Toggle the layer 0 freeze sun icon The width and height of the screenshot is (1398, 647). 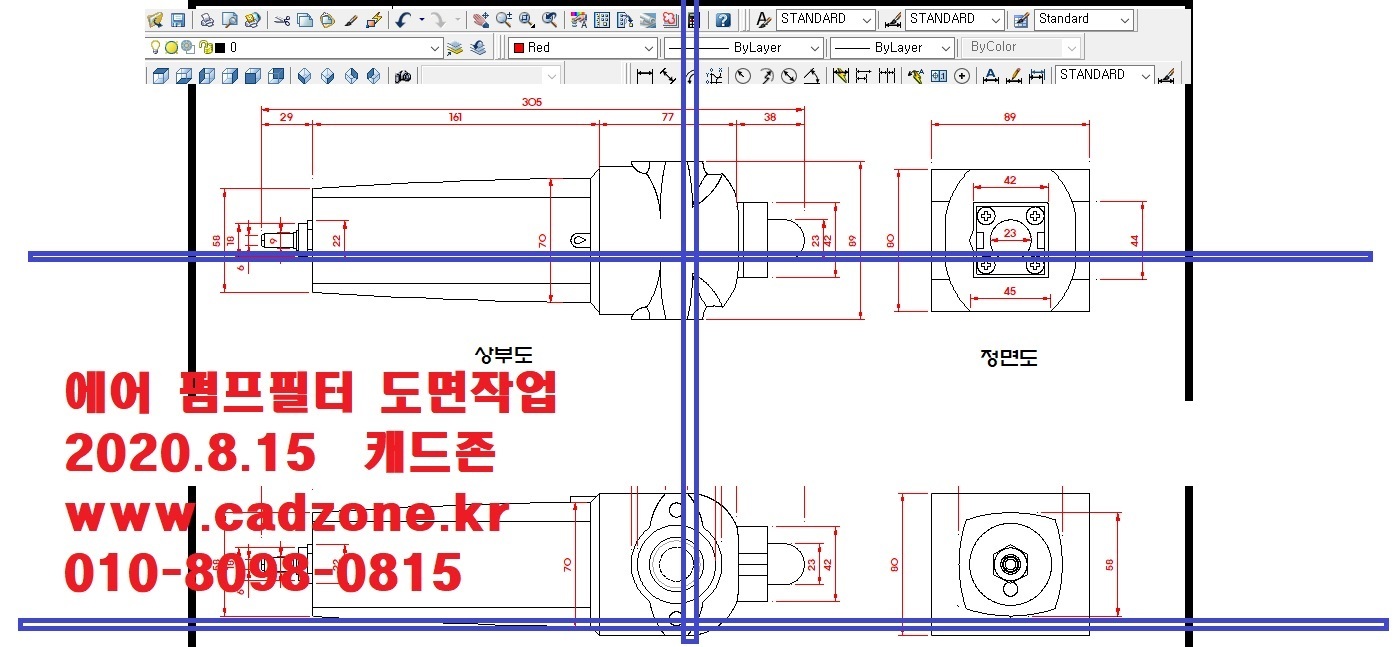[171, 47]
